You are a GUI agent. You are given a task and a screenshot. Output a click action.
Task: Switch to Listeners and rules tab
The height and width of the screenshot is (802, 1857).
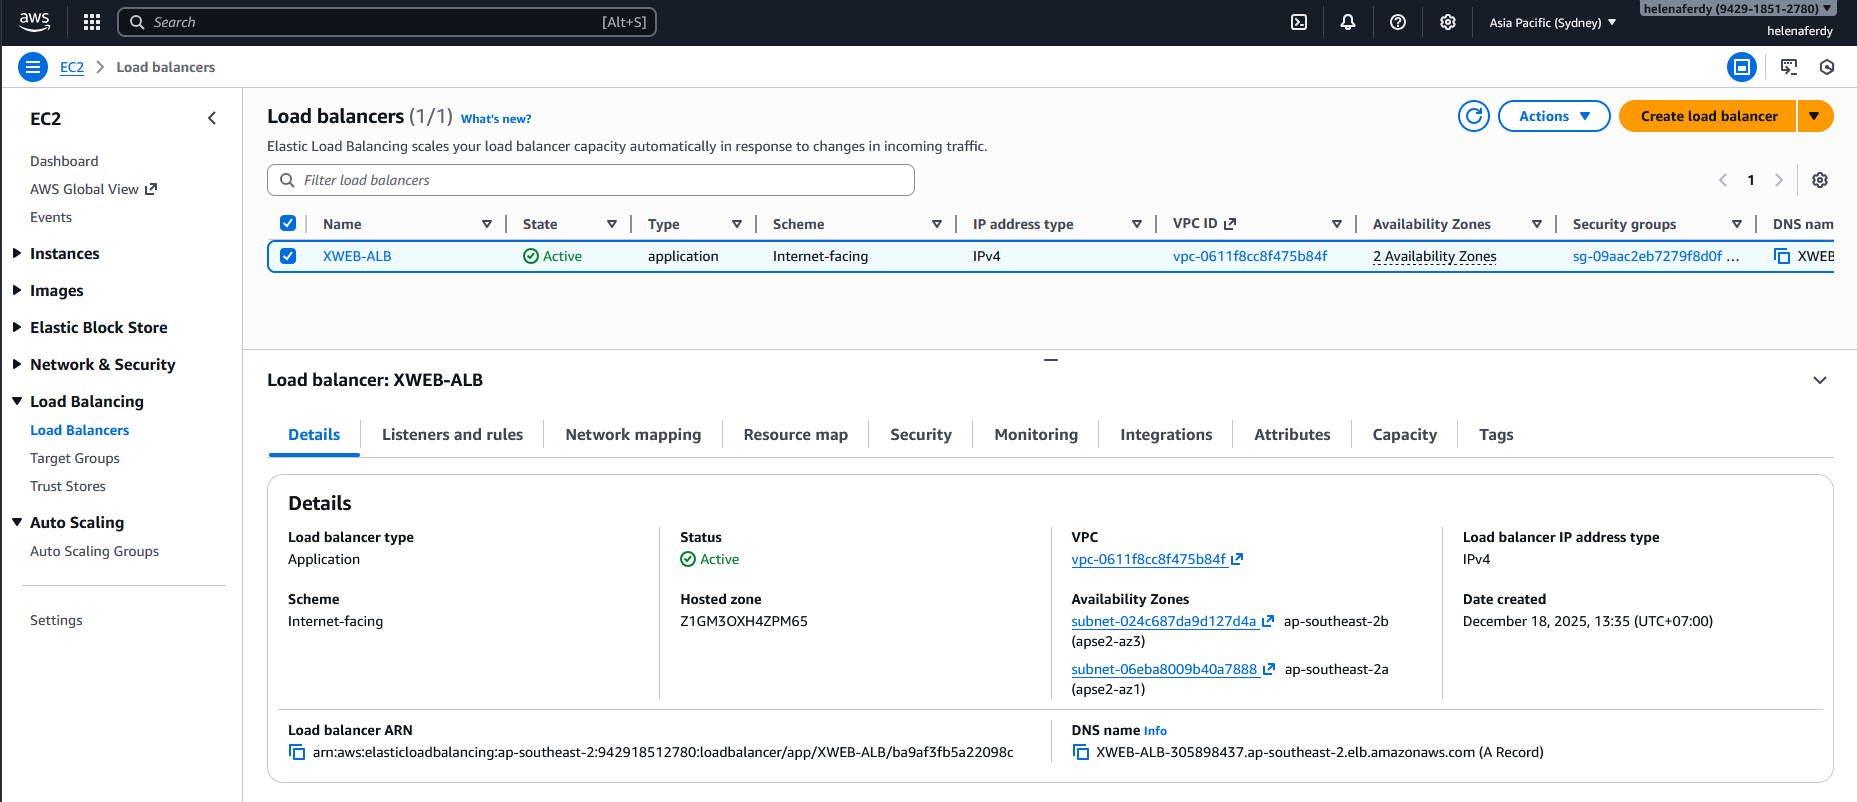[452, 435]
